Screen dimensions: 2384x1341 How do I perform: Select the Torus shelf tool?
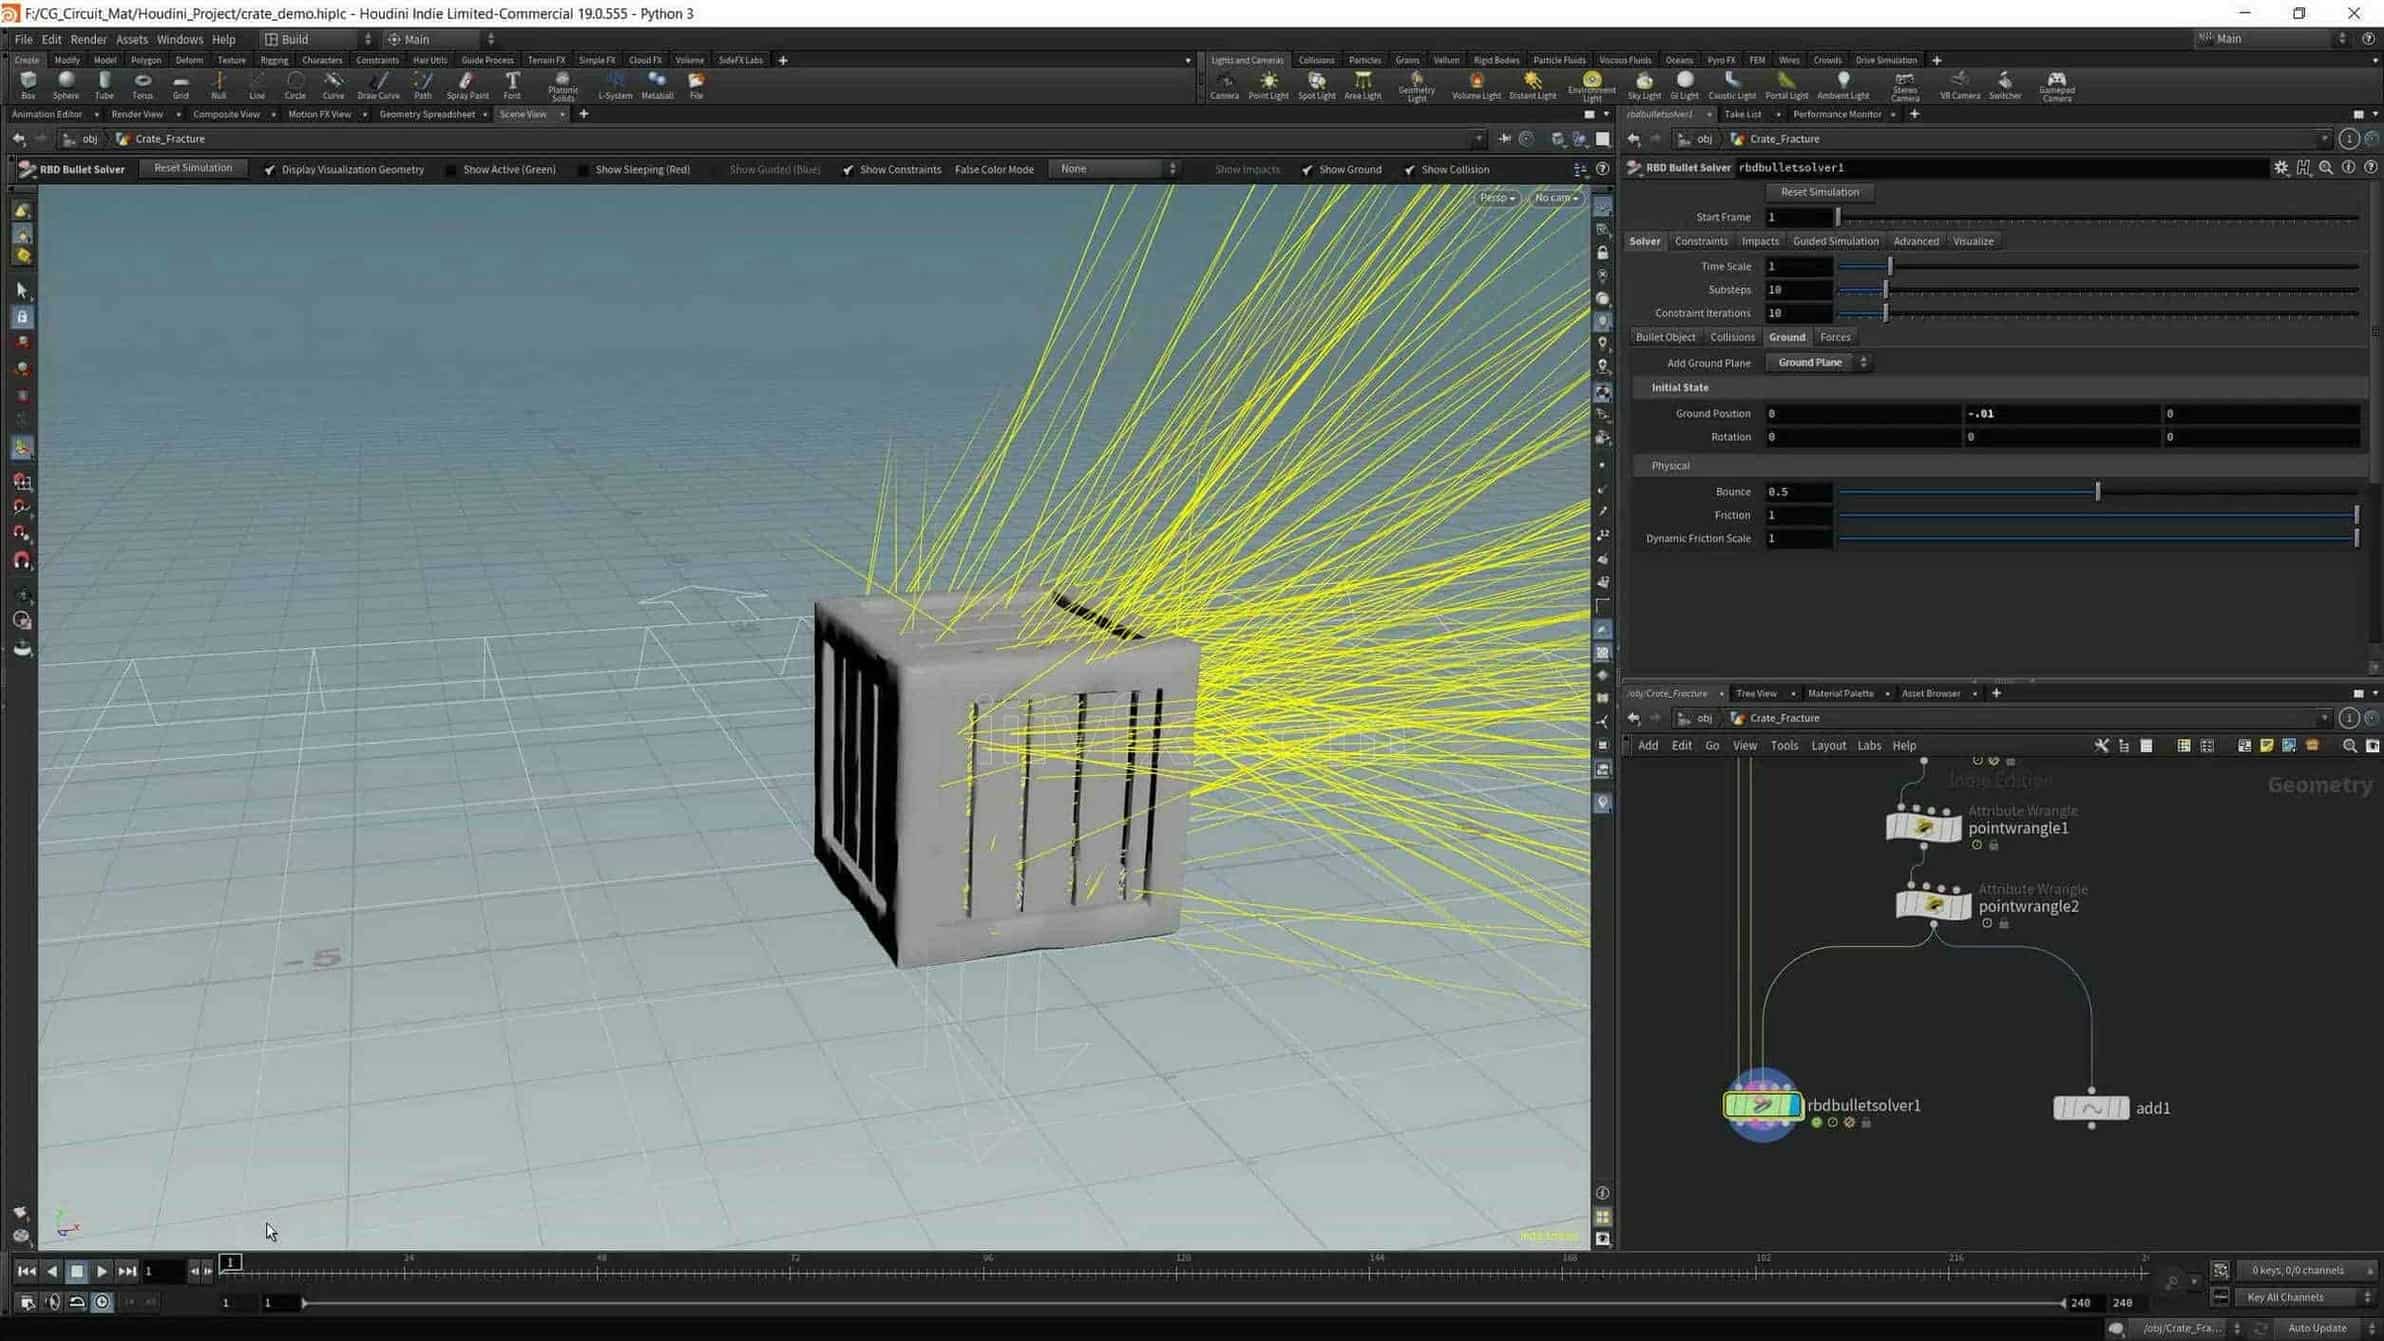click(142, 84)
